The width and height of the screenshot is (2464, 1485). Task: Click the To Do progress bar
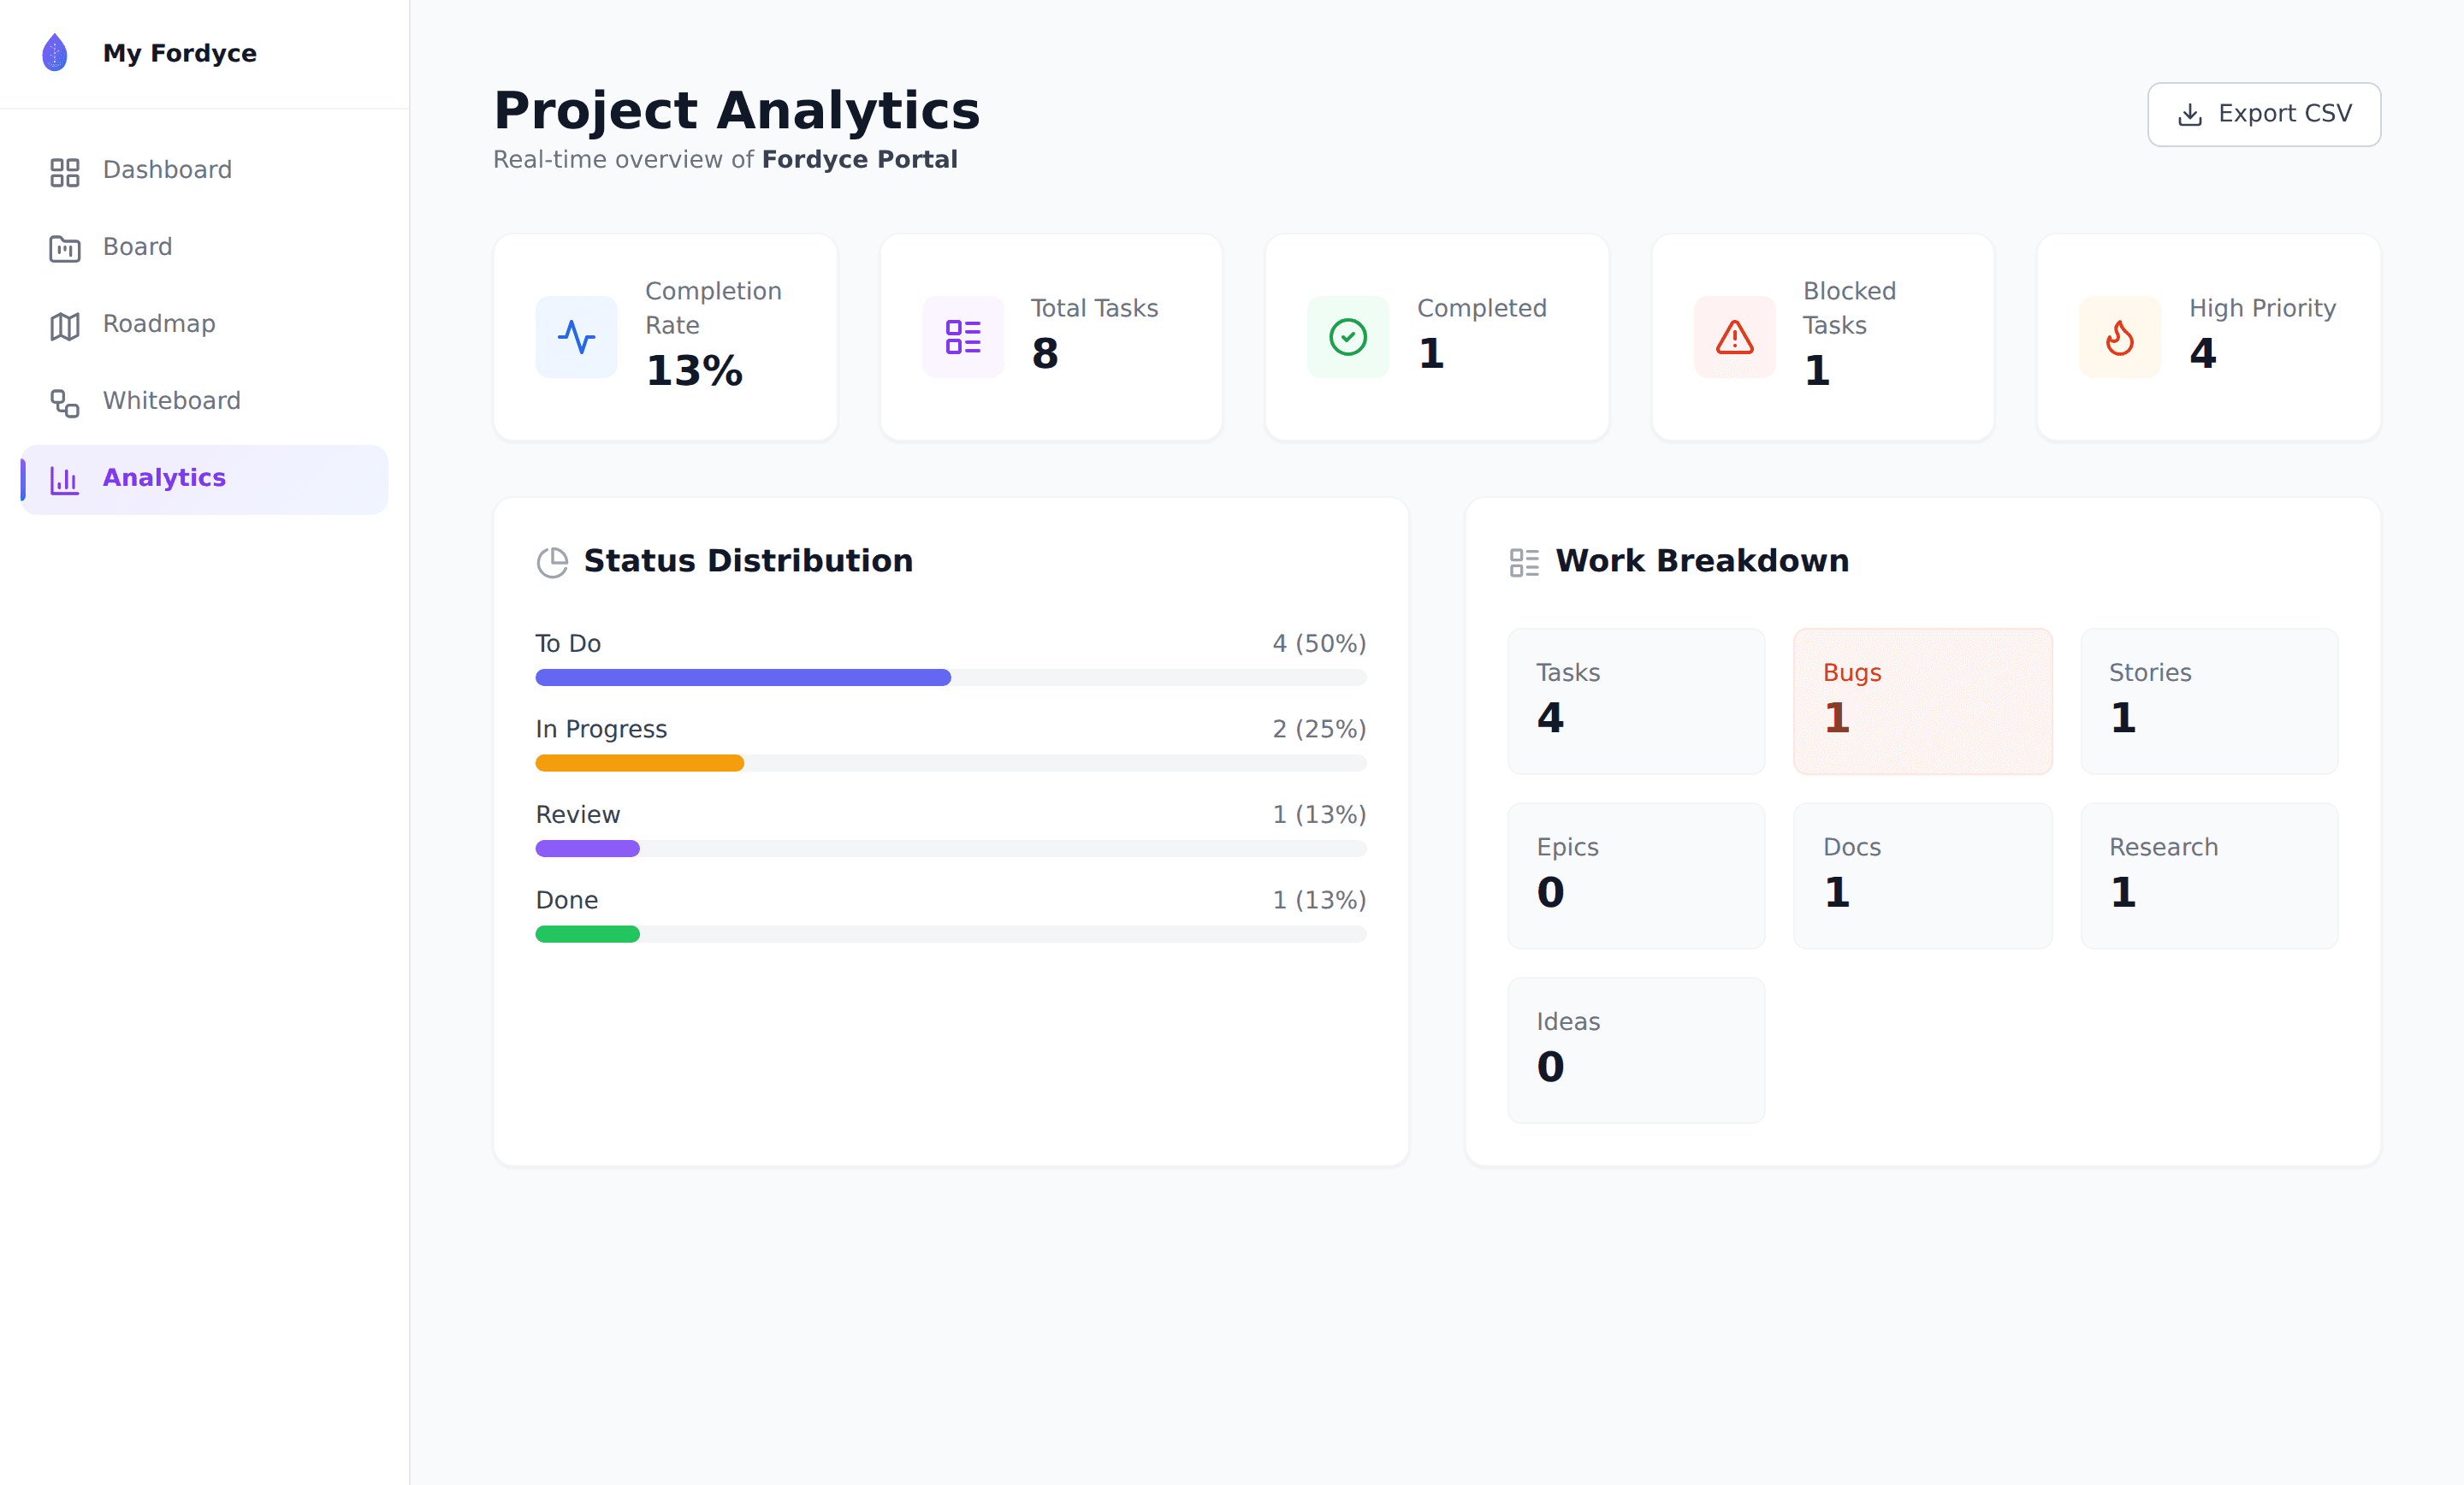pos(951,677)
